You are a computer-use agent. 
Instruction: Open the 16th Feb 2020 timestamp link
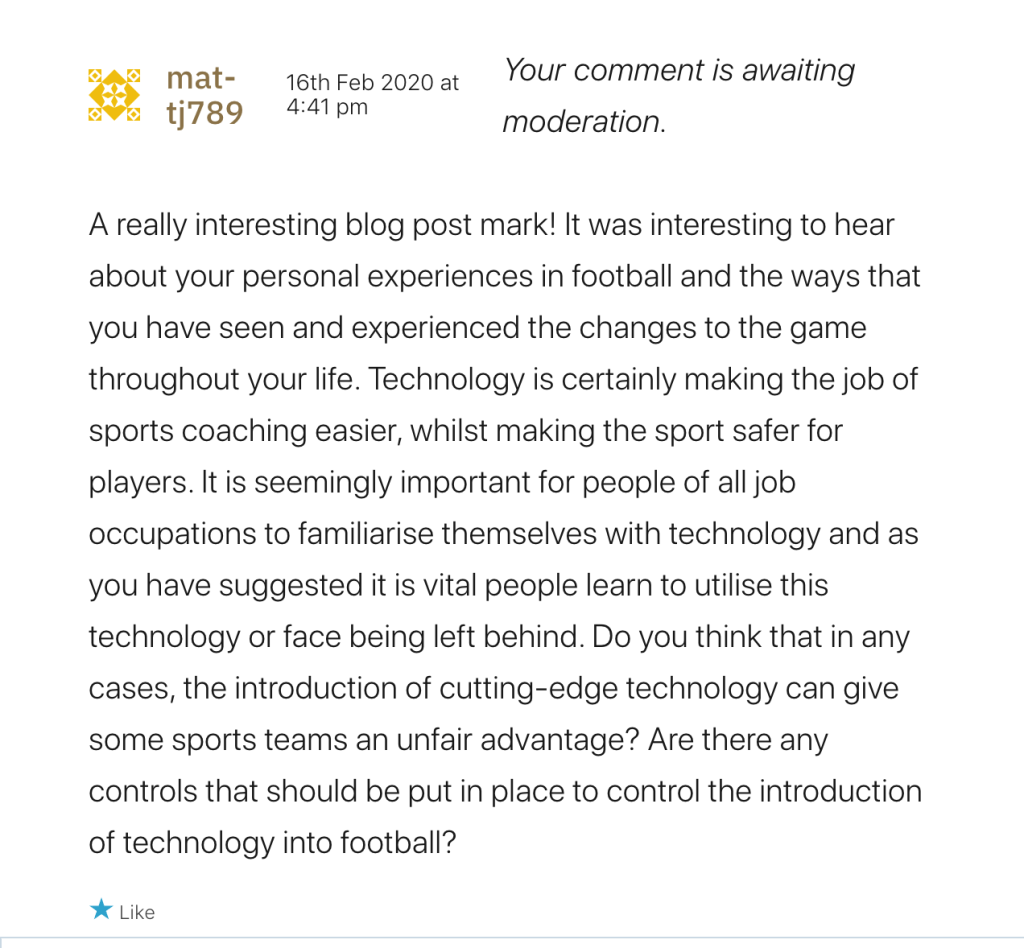click(x=372, y=94)
